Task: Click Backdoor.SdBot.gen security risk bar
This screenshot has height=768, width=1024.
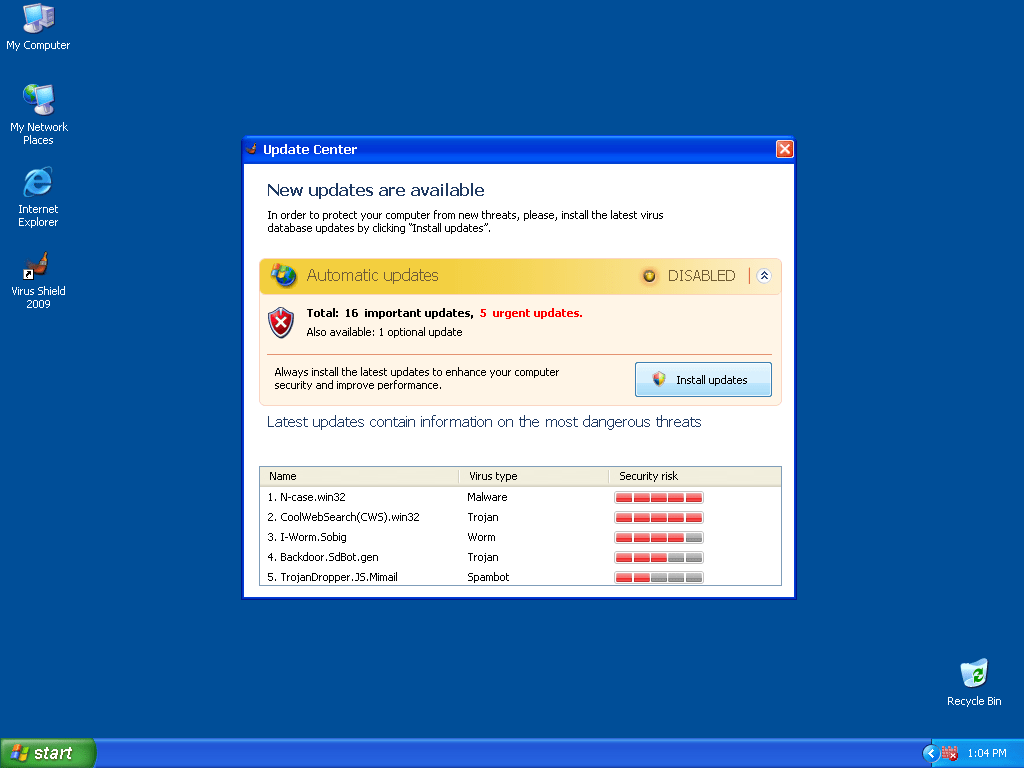Action: [659, 557]
